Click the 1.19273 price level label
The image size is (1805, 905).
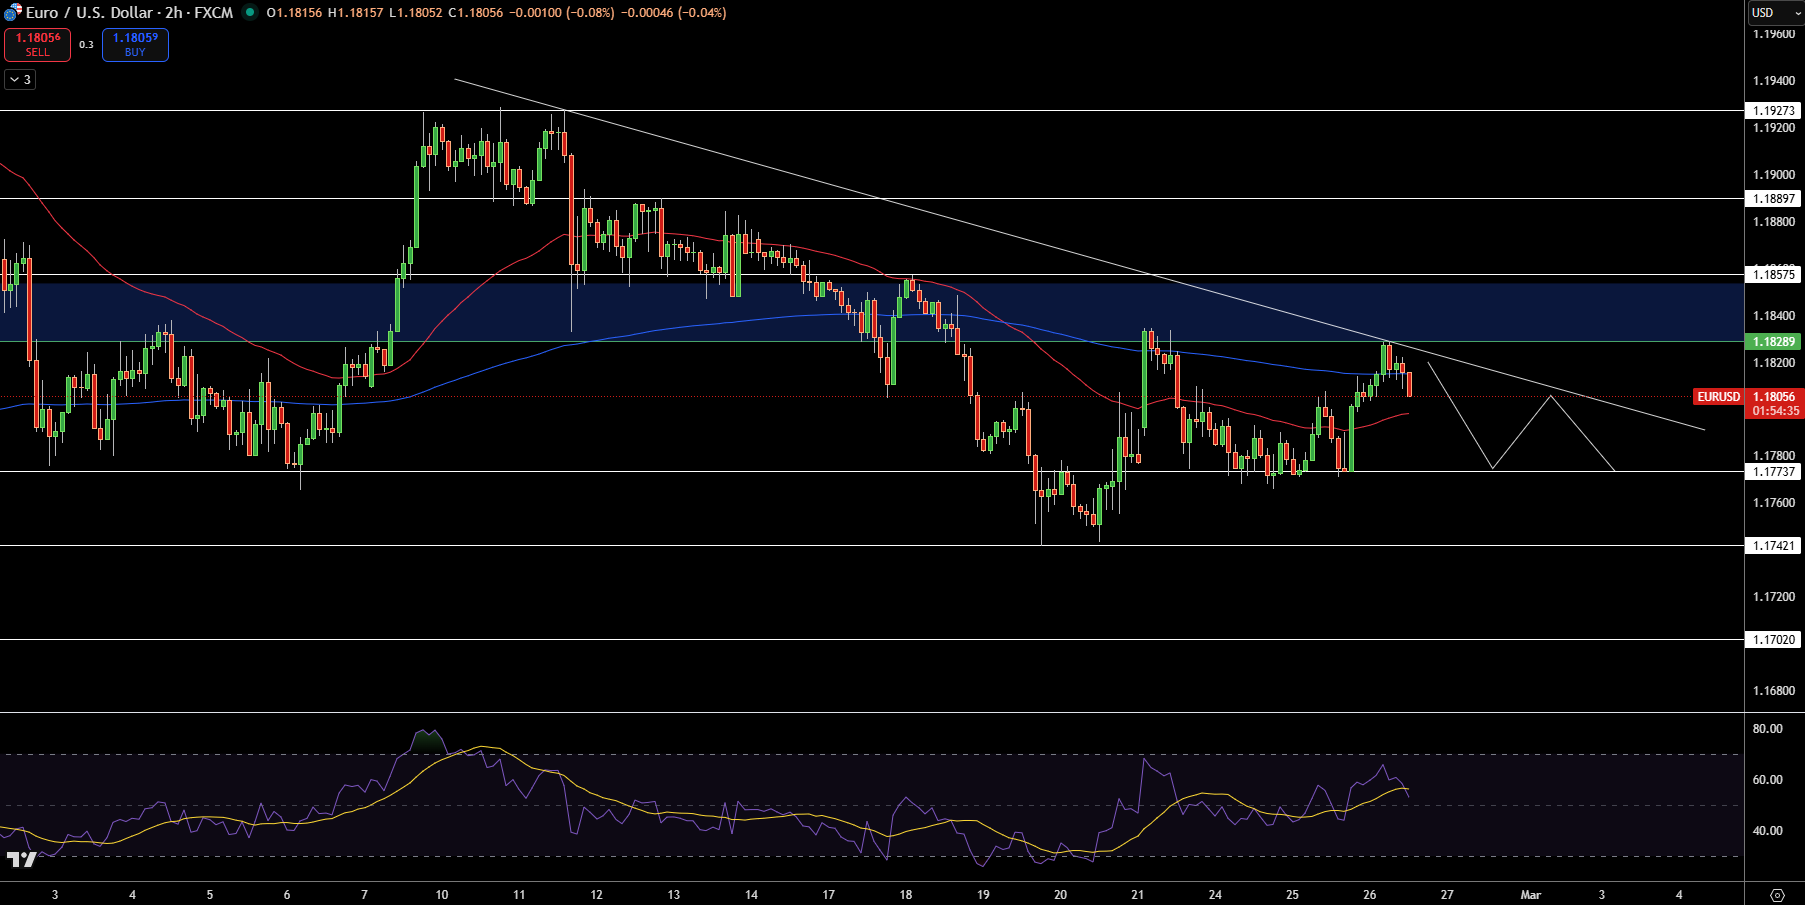[x=1774, y=111]
